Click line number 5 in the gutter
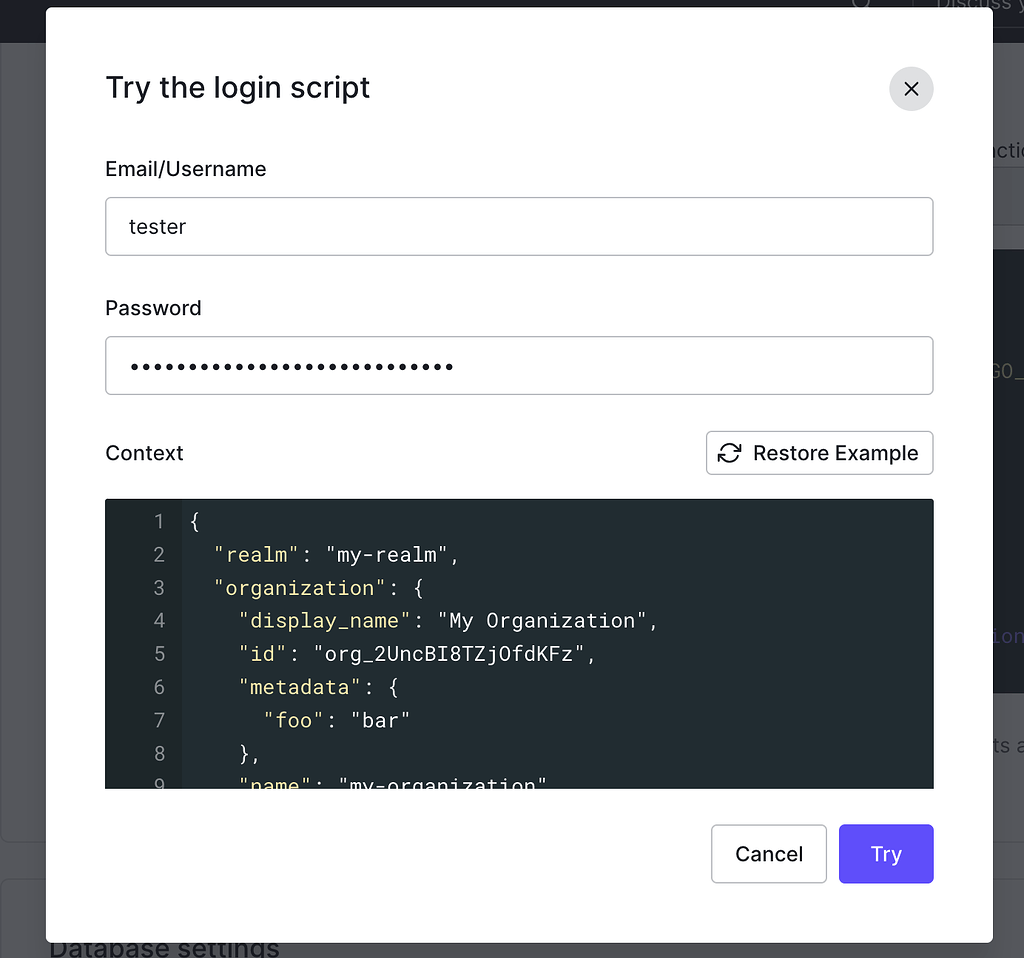Viewport: 1024px width, 958px height. pos(159,654)
